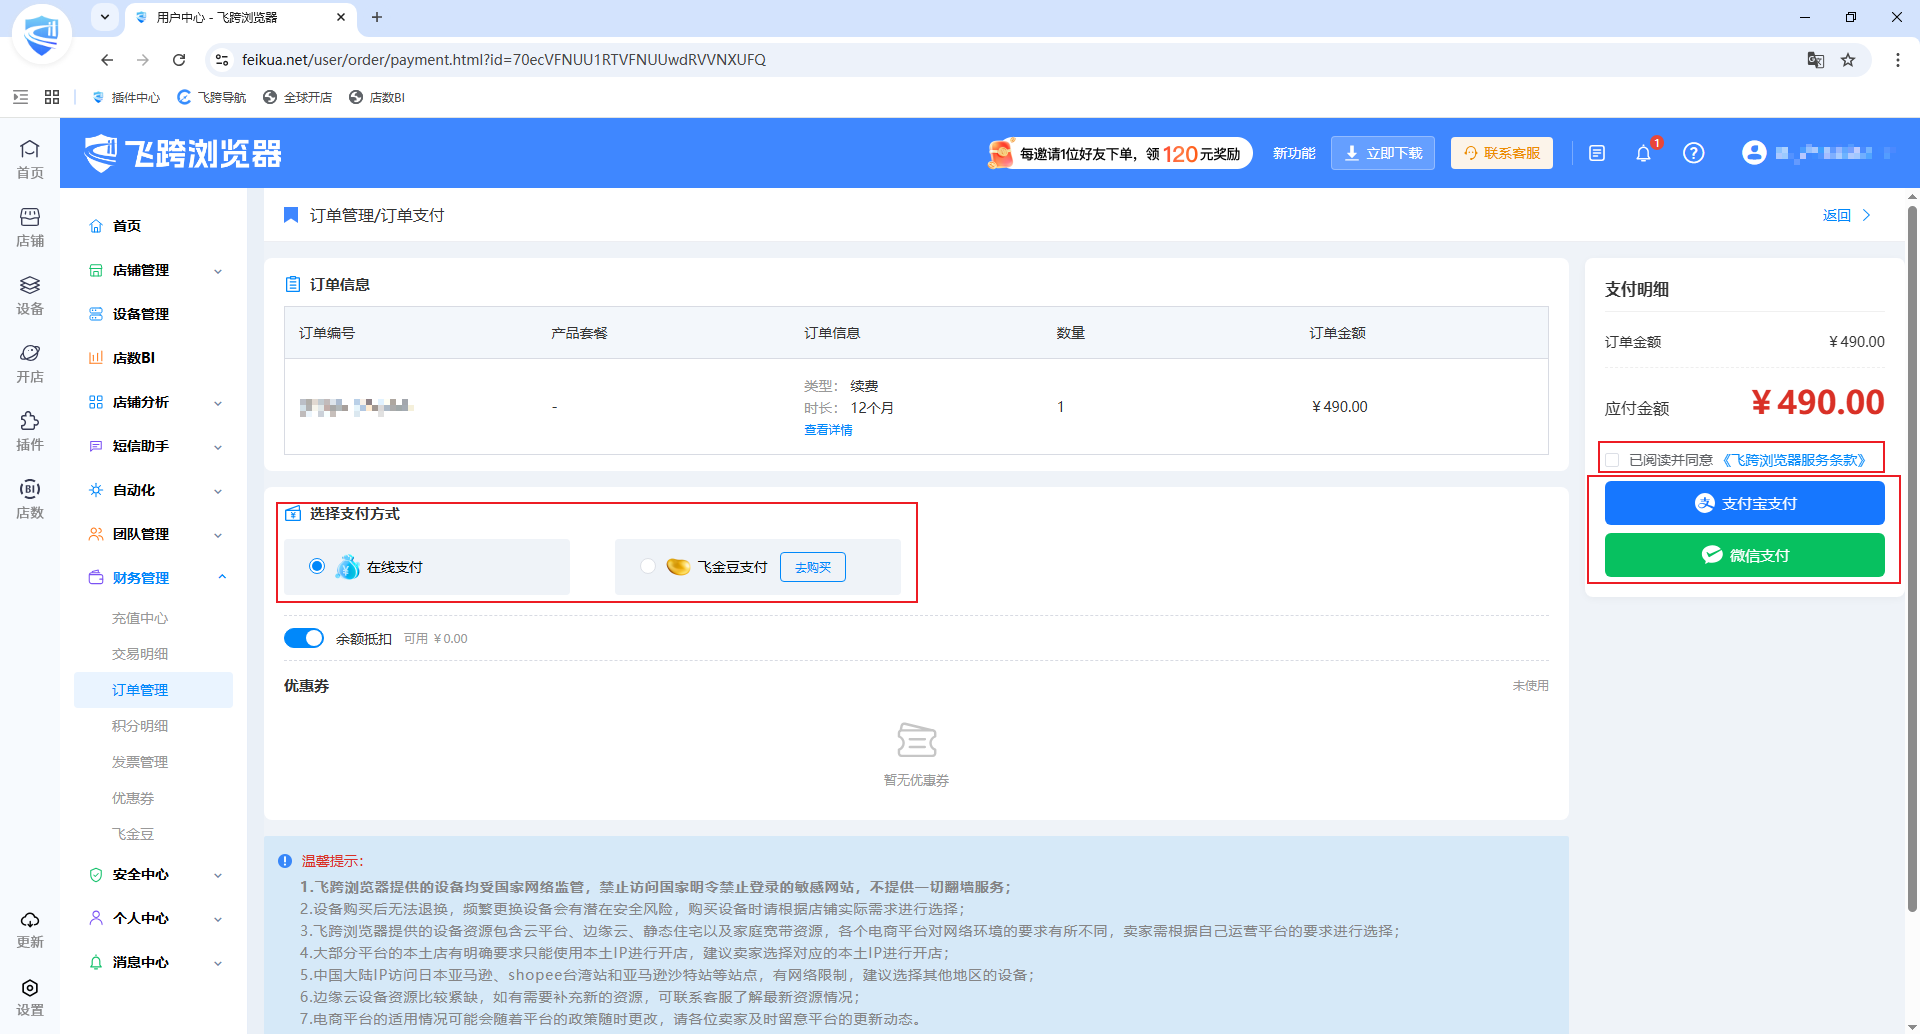Expand the 个人中心 menu
1920x1034 pixels.
tap(154, 918)
